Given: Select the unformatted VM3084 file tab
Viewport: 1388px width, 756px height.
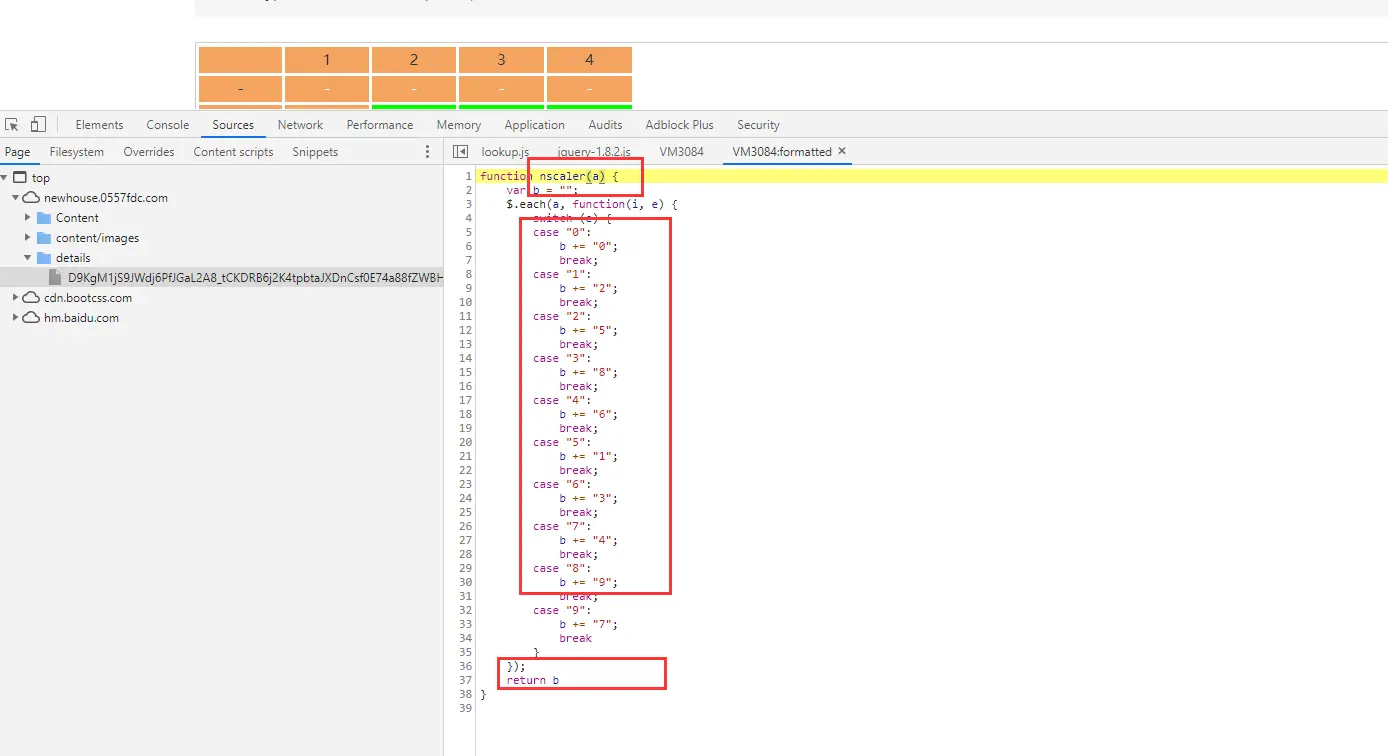Looking at the screenshot, I should tap(681, 152).
